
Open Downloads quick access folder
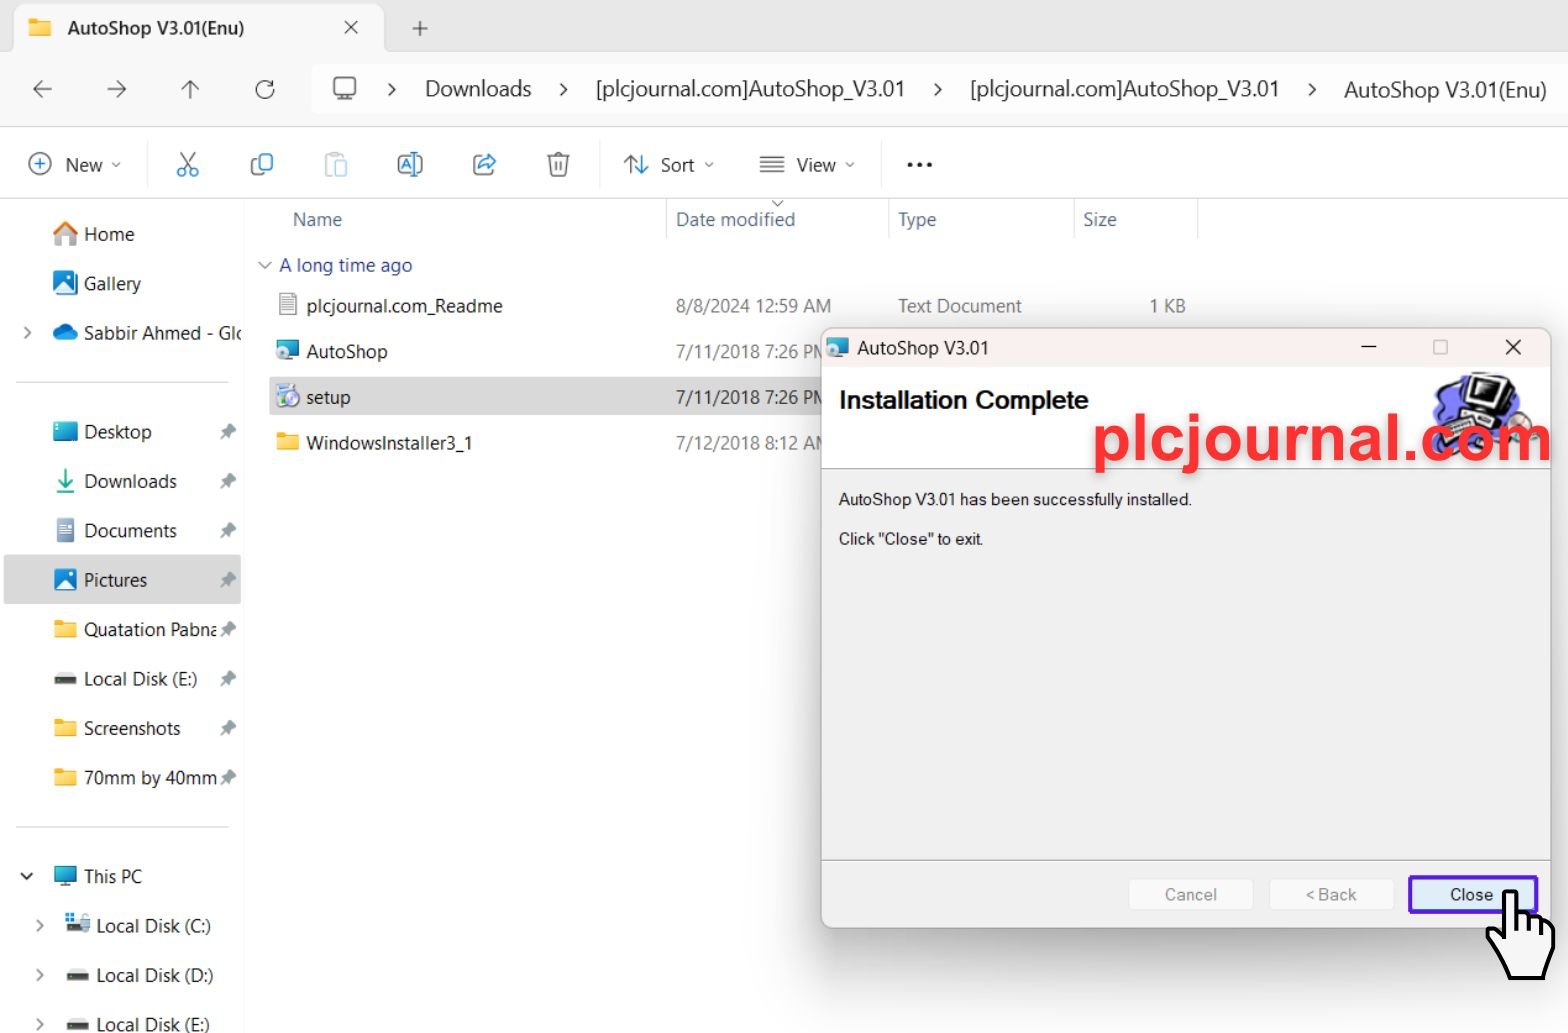(116, 481)
